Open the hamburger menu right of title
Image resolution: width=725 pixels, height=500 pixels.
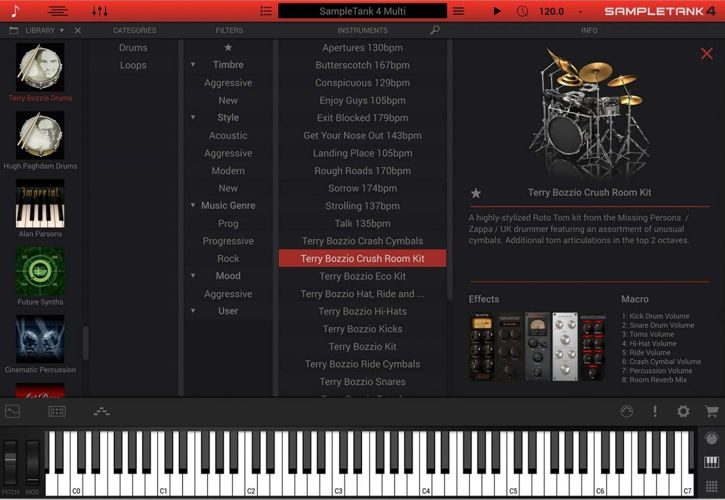click(459, 11)
